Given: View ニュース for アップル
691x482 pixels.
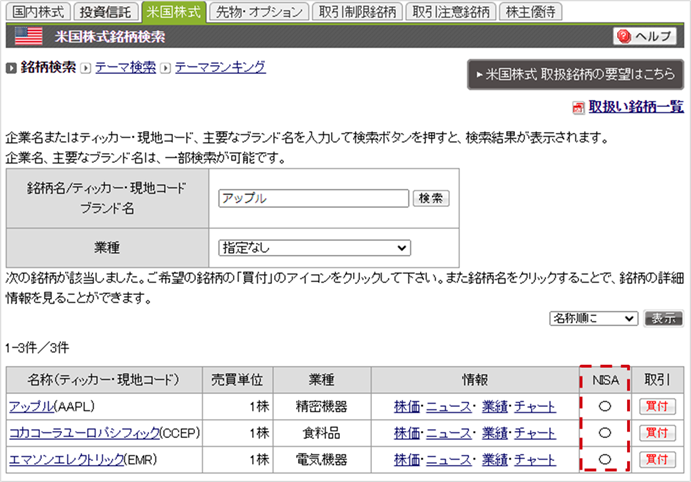Looking at the screenshot, I should pyautogui.click(x=449, y=406).
